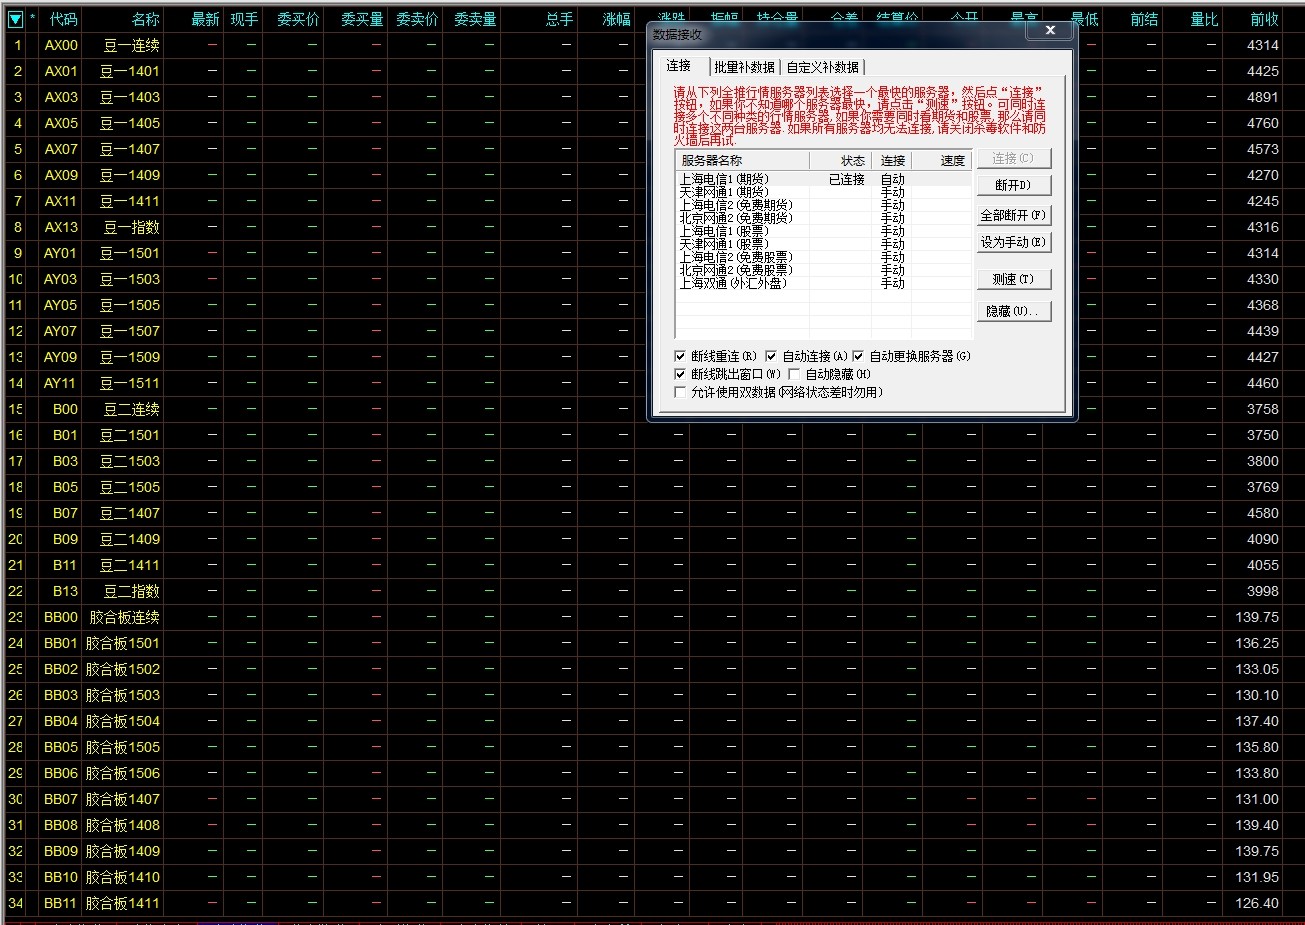The width and height of the screenshot is (1305, 925).
Task: Check the 允许使用双数据 option
Action: [681, 392]
